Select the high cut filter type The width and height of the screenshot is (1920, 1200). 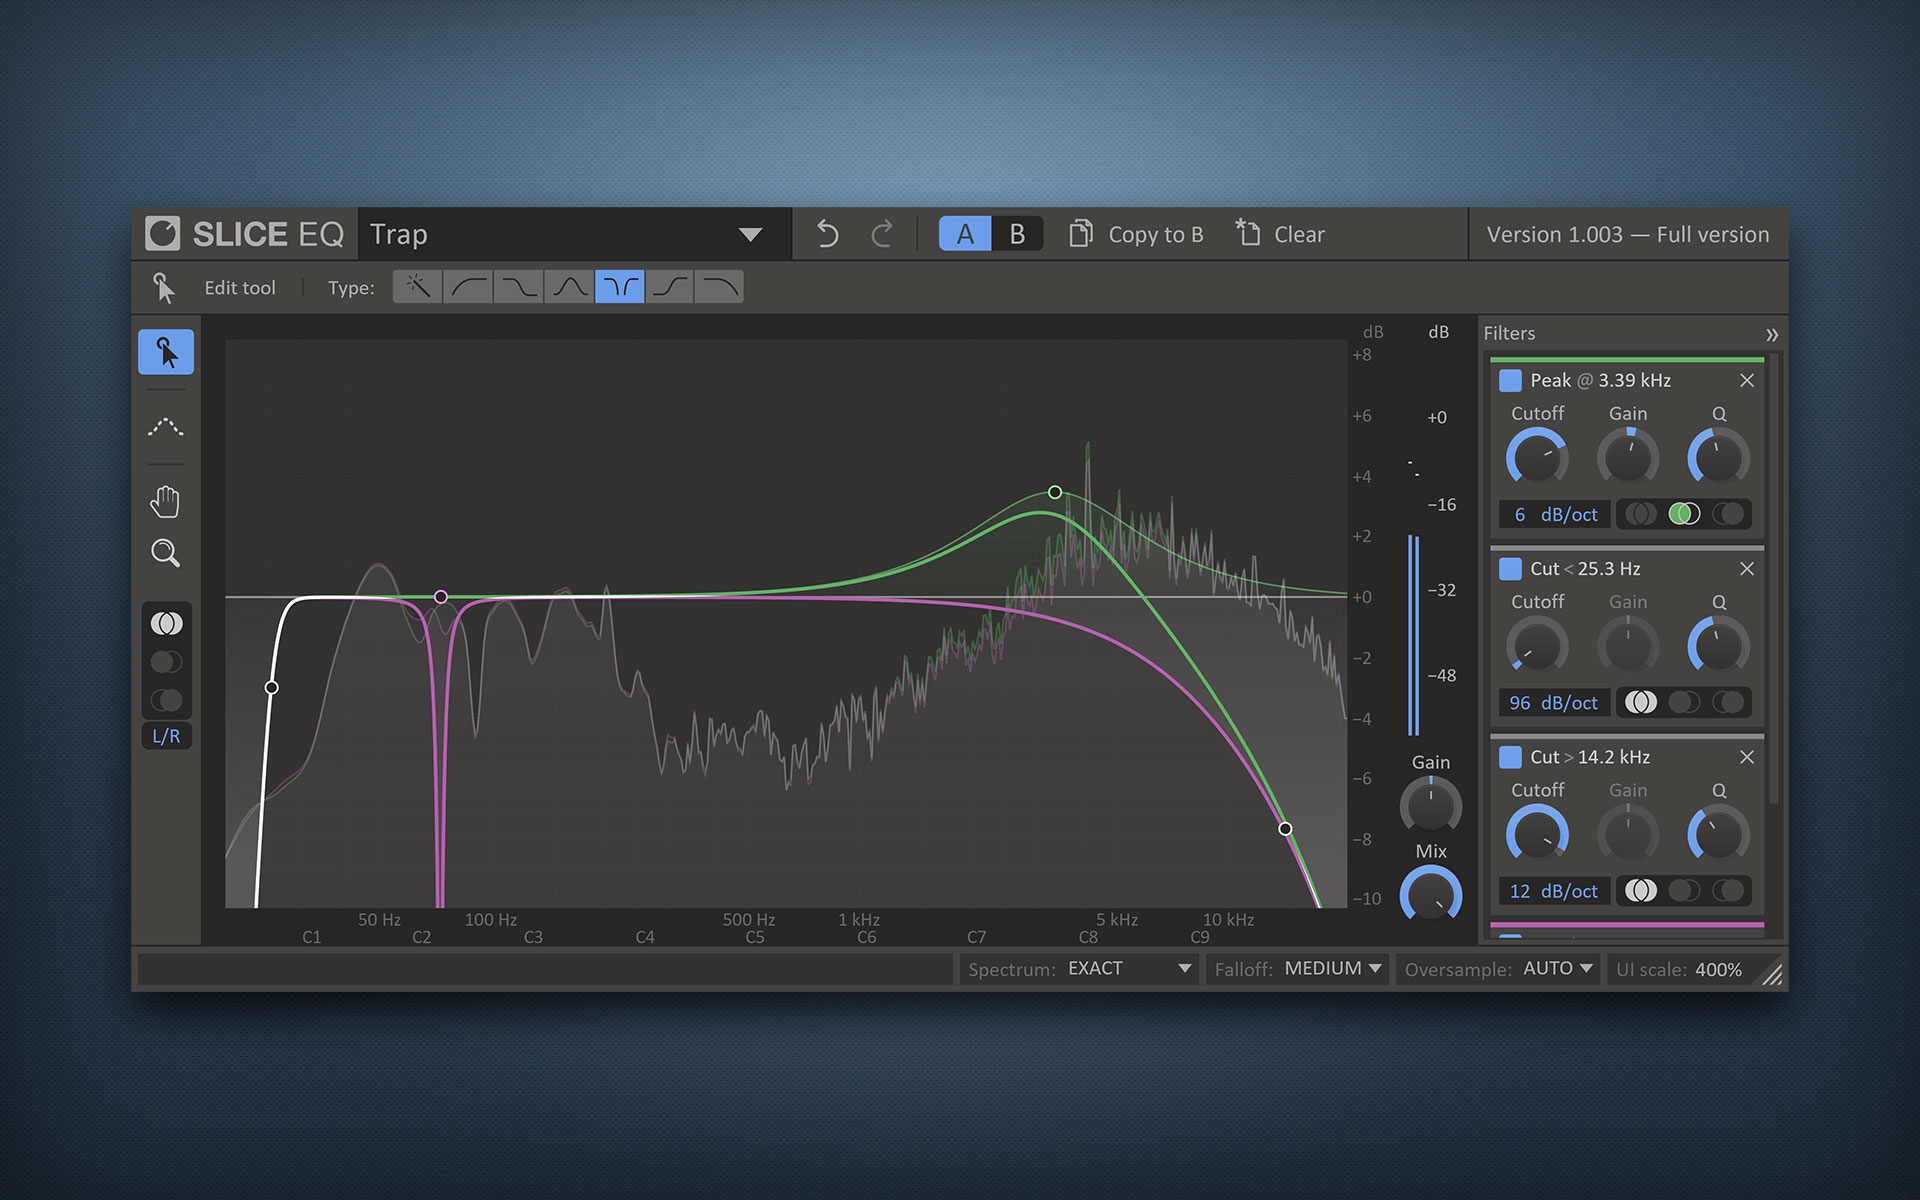coord(719,287)
